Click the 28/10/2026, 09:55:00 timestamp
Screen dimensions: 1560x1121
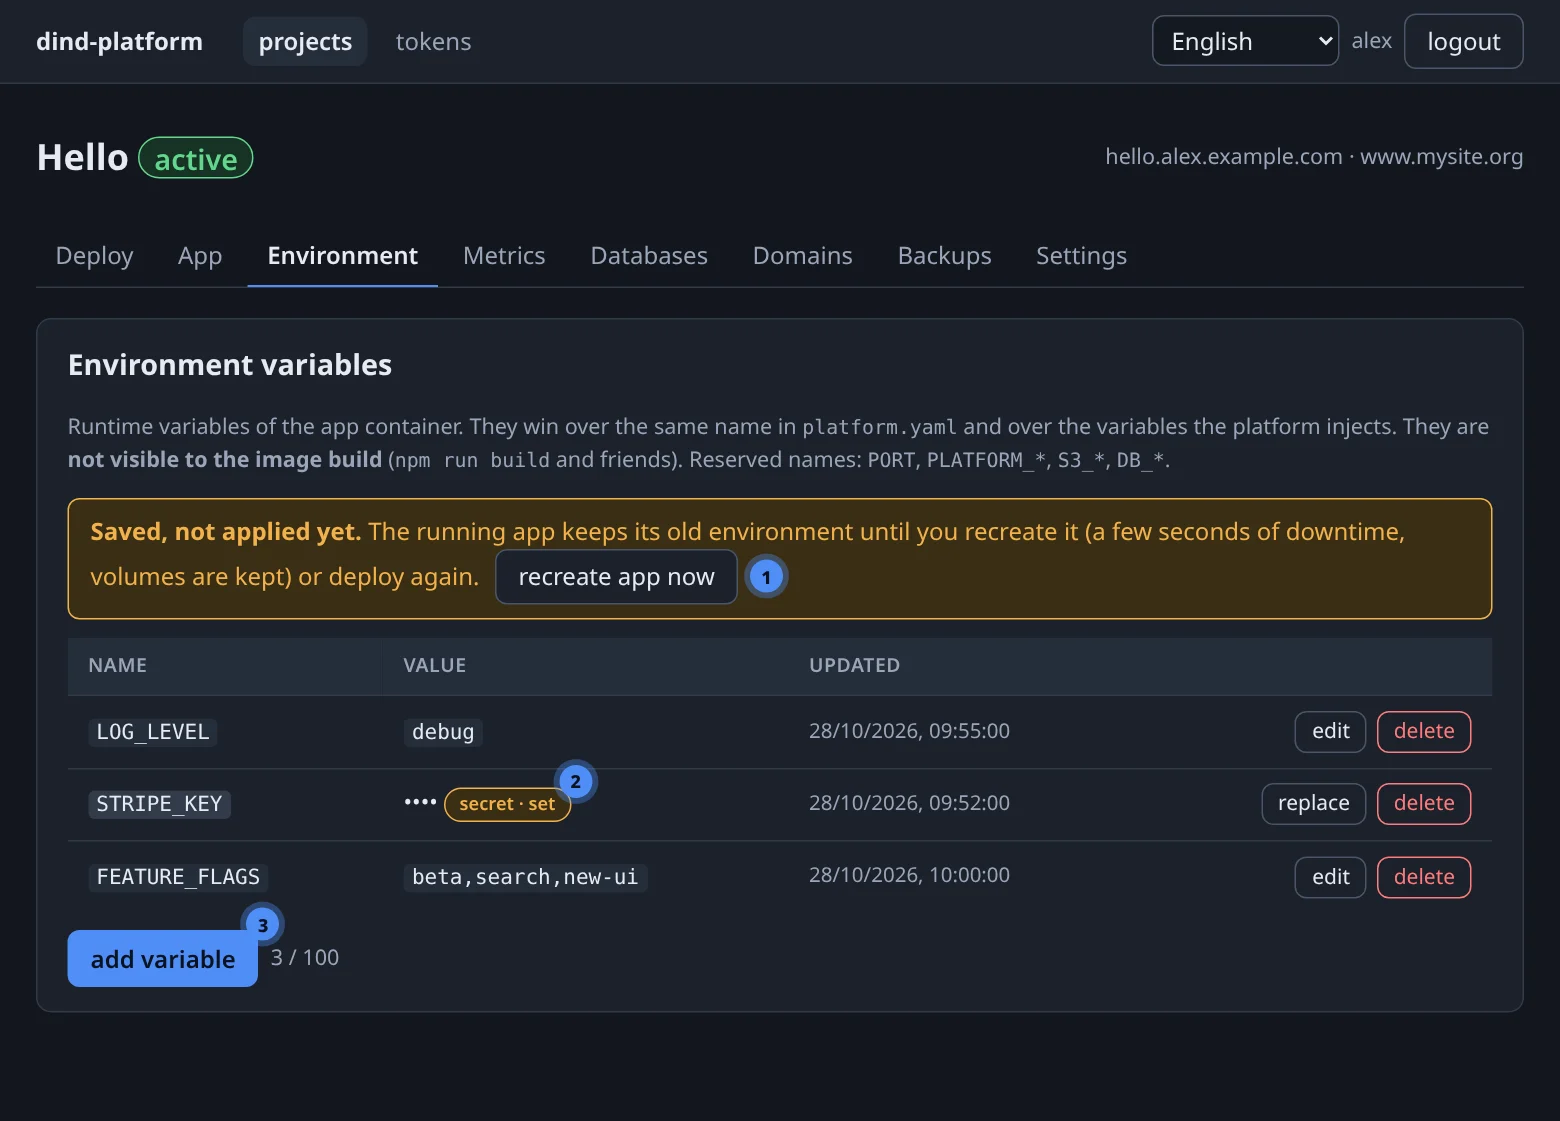(x=909, y=731)
